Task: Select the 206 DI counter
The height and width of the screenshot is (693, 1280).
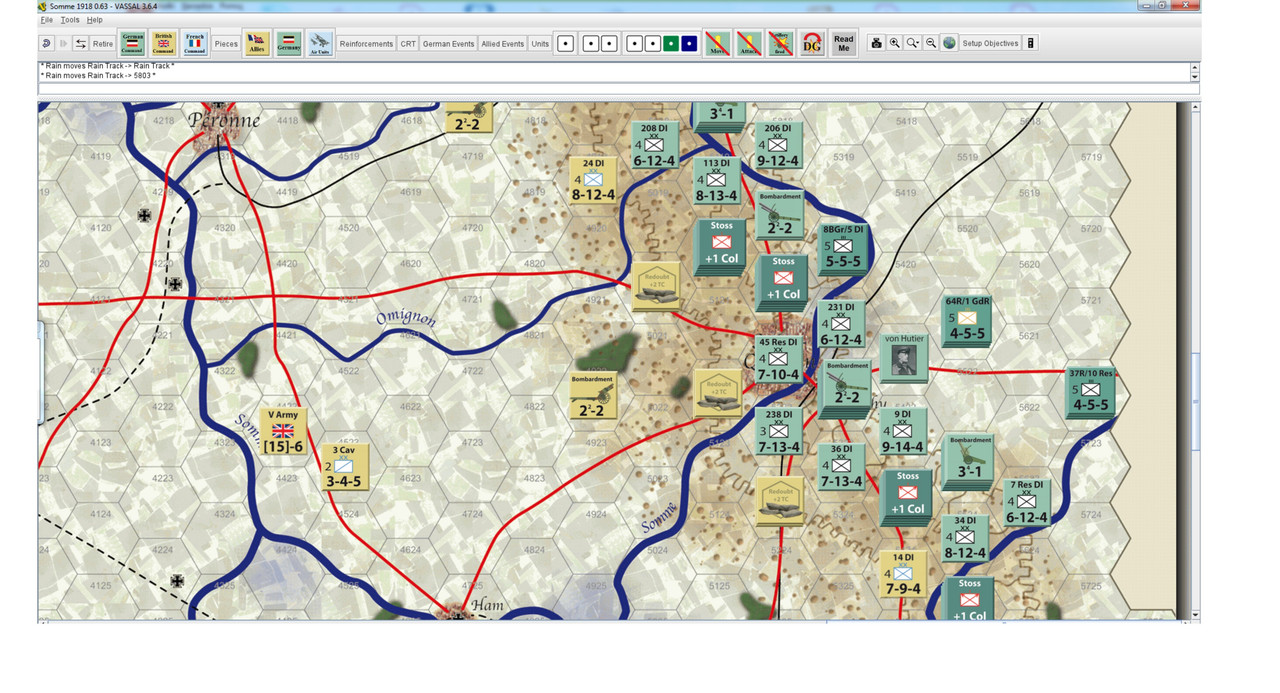Action: [778, 145]
